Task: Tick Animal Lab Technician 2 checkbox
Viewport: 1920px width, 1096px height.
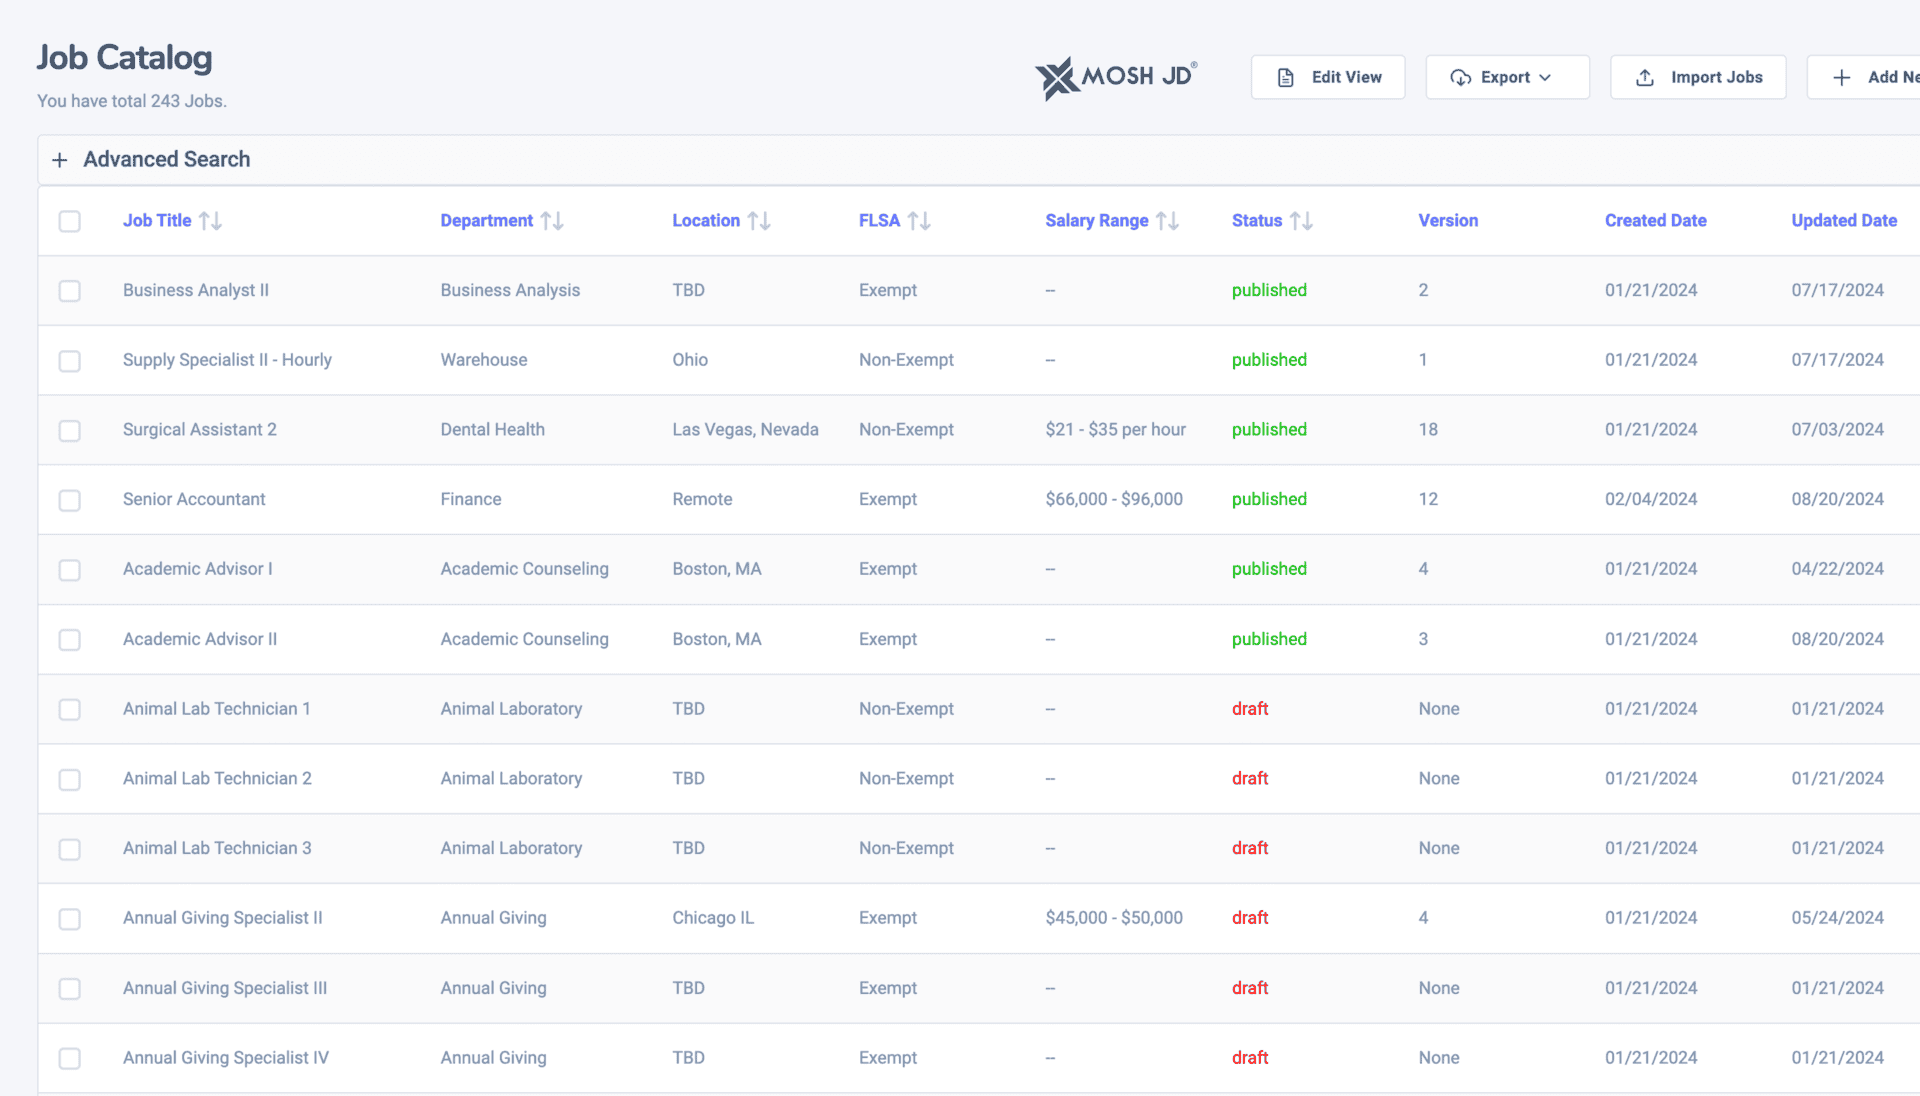Action: click(x=69, y=779)
